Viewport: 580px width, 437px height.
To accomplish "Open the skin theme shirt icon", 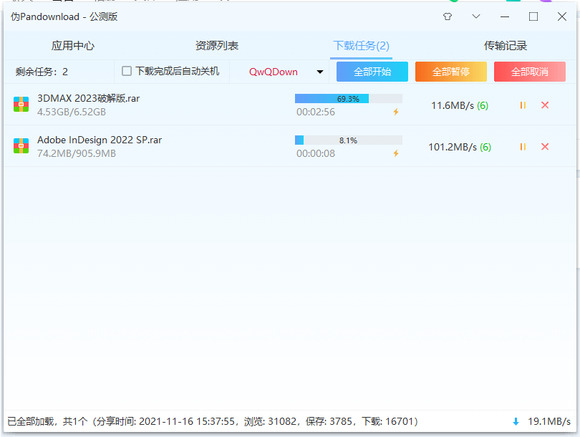I will (x=447, y=17).
